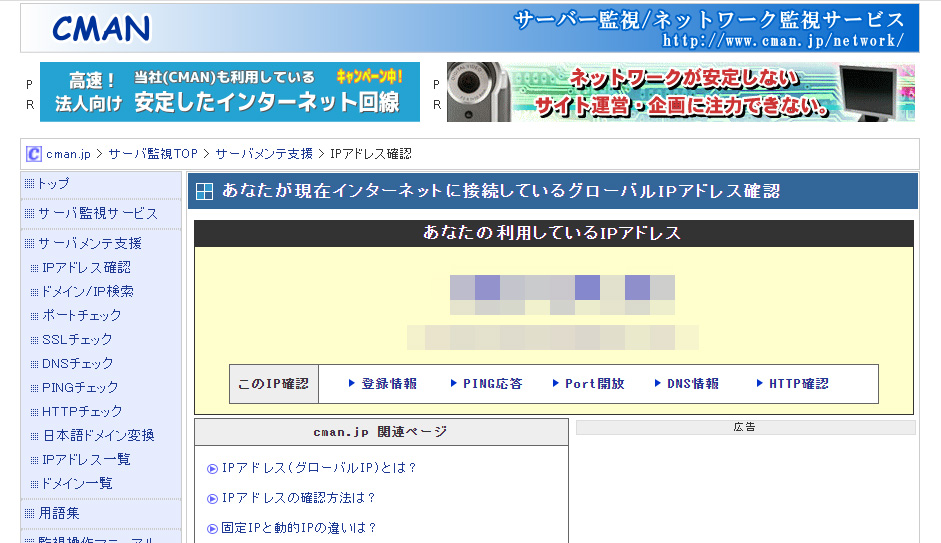Screen dimensions: 941x543
Task: Click bullet icon beside 固定IPと動的IPの違いは?
Action: point(212,529)
